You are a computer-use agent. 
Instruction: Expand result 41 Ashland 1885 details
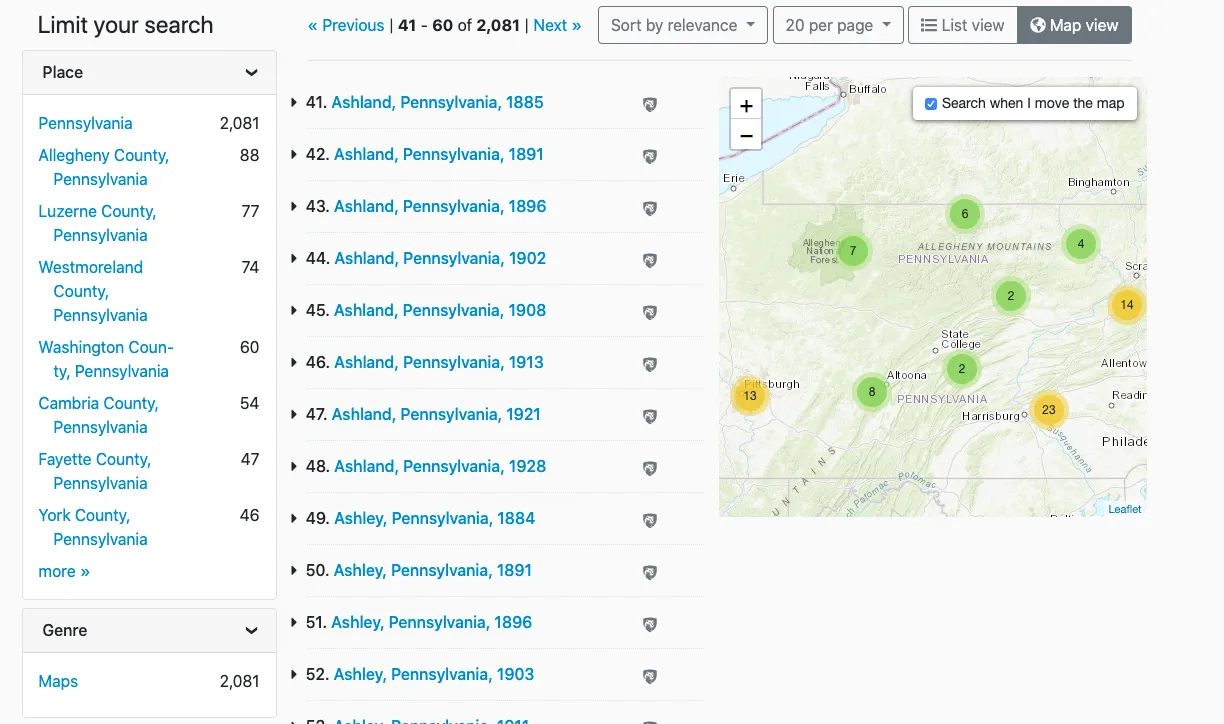(294, 102)
